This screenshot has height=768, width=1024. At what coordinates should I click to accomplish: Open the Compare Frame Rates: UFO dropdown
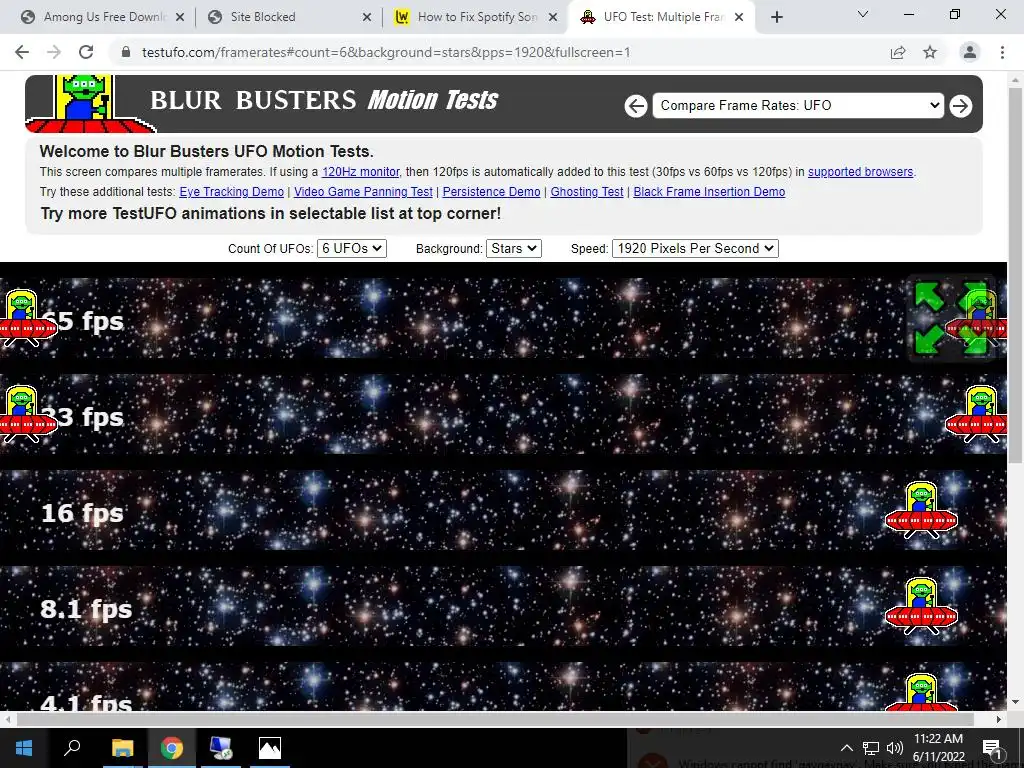(x=798, y=105)
